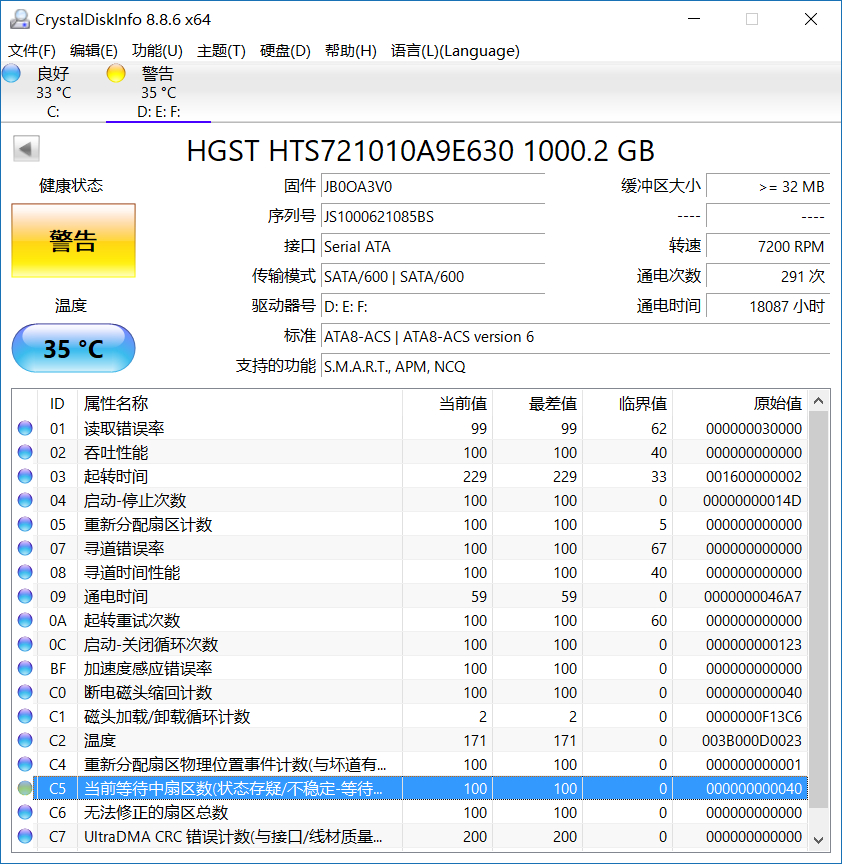This screenshot has width=842, height=864.
Task: Click status dot for C7 UltraDMA CRC 错误计数
Action: click(x=25, y=836)
